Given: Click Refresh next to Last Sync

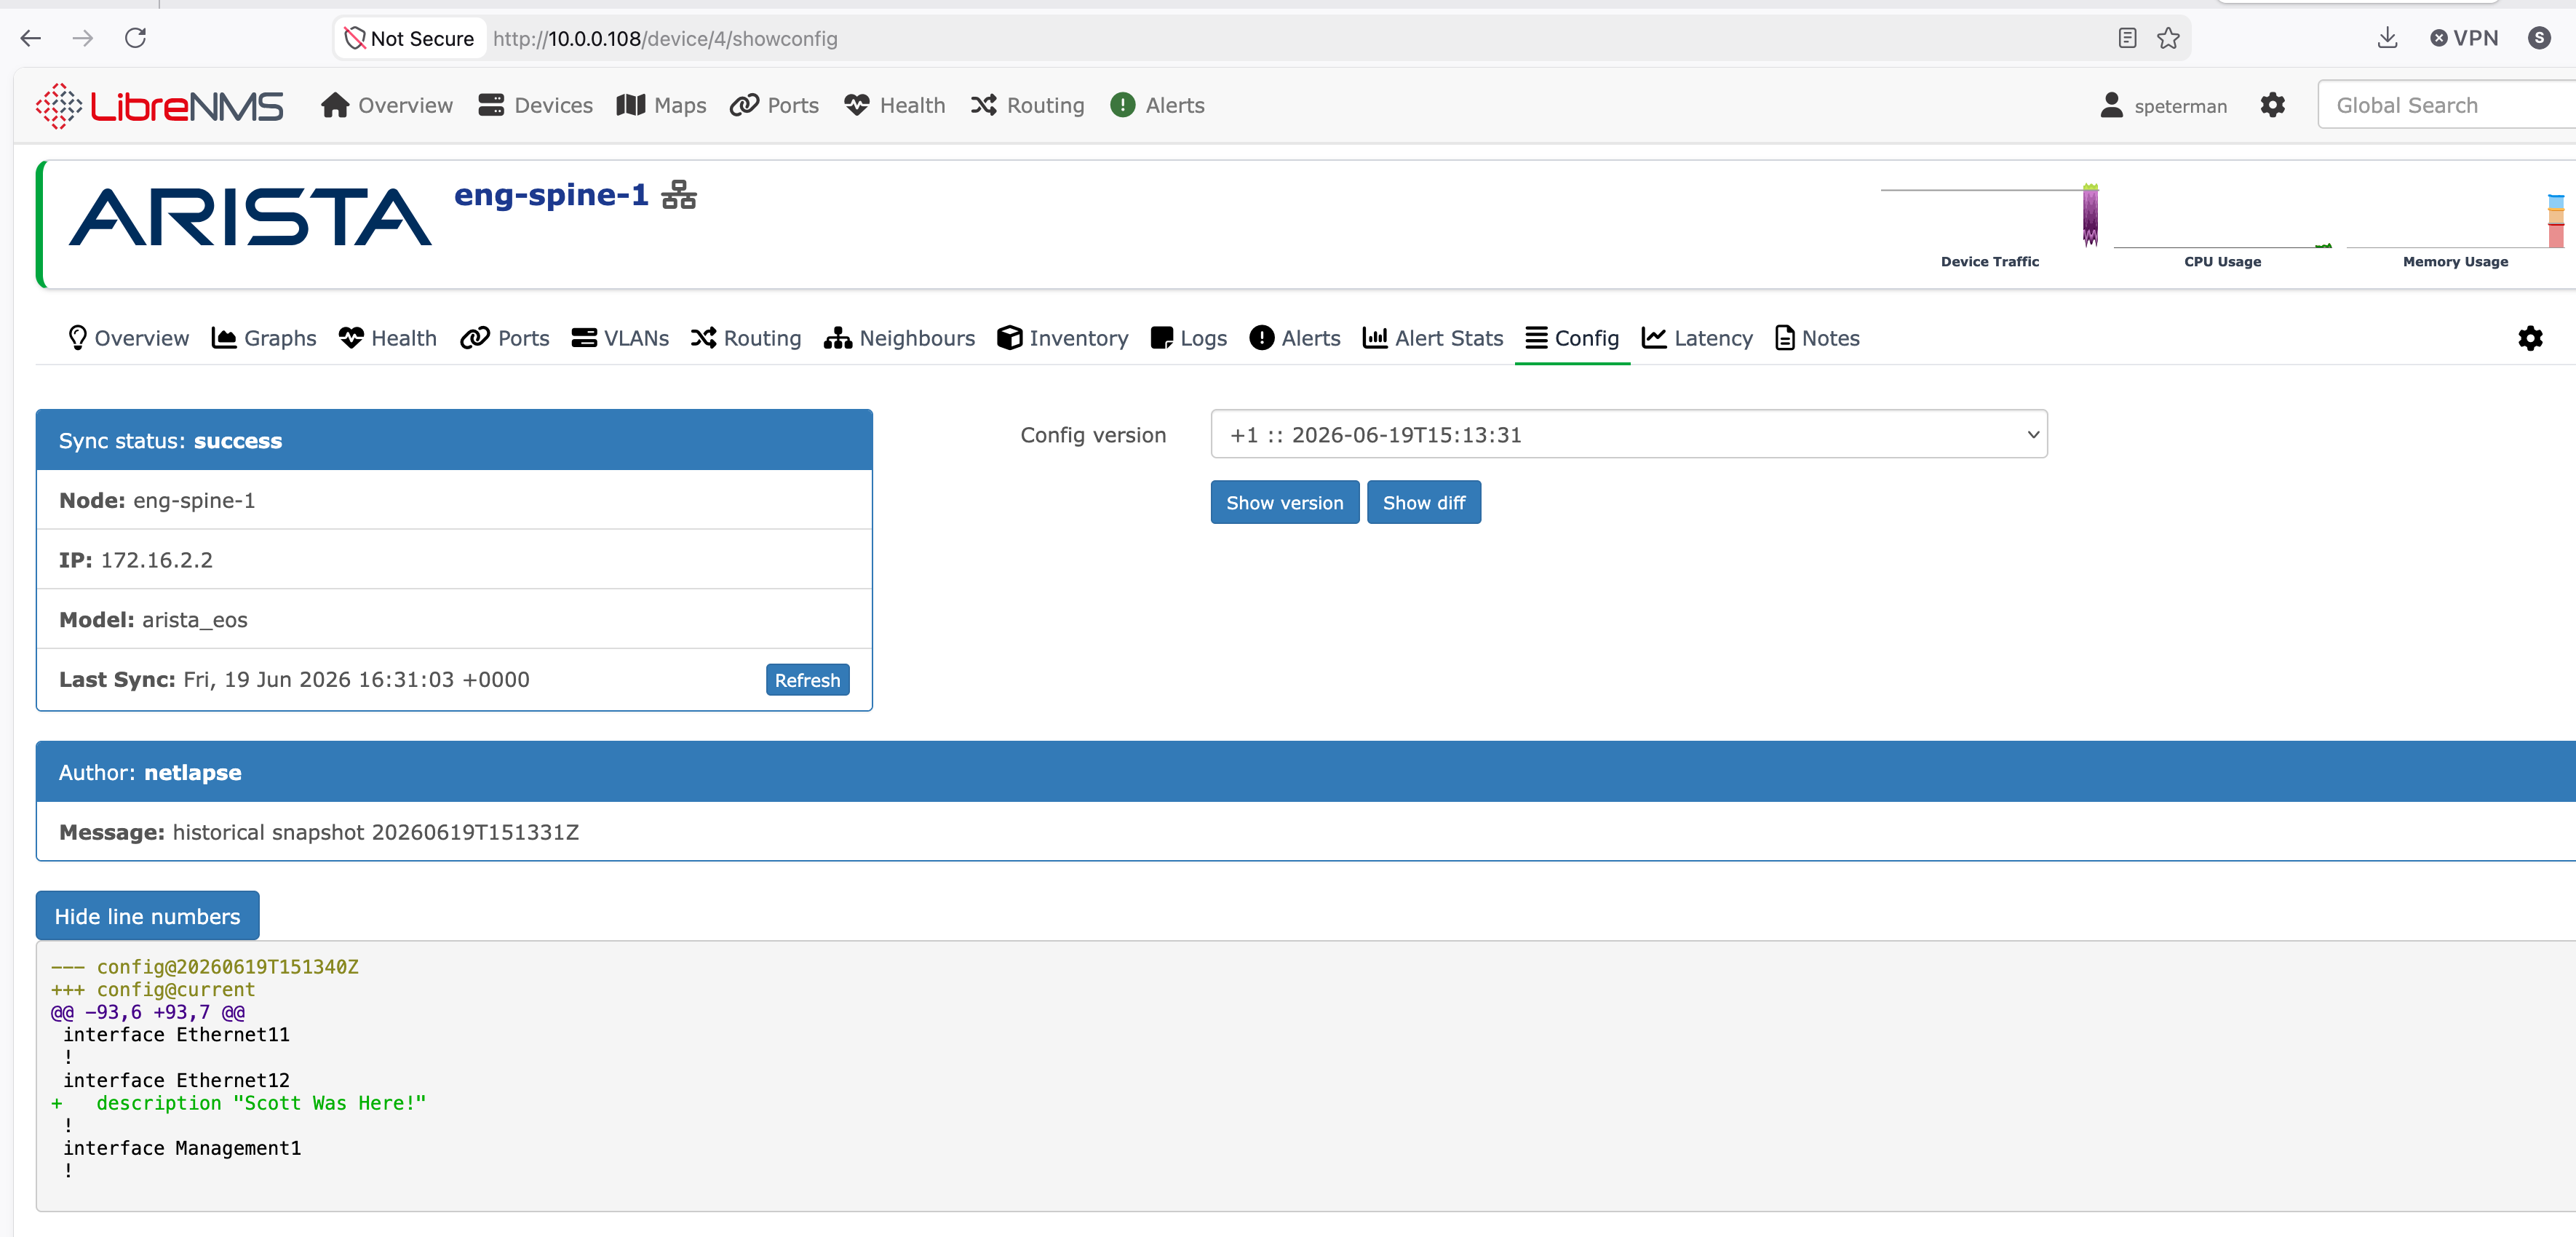Looking at the screenshot, I should [x=807, y=680].
